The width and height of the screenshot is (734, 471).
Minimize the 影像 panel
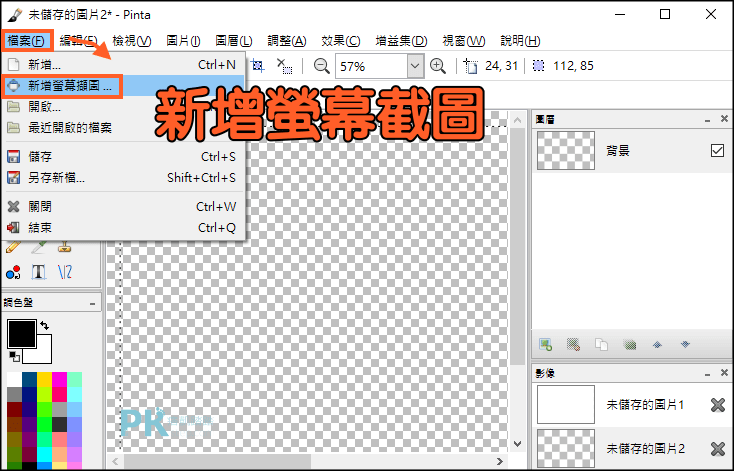(x=707, y=374)
